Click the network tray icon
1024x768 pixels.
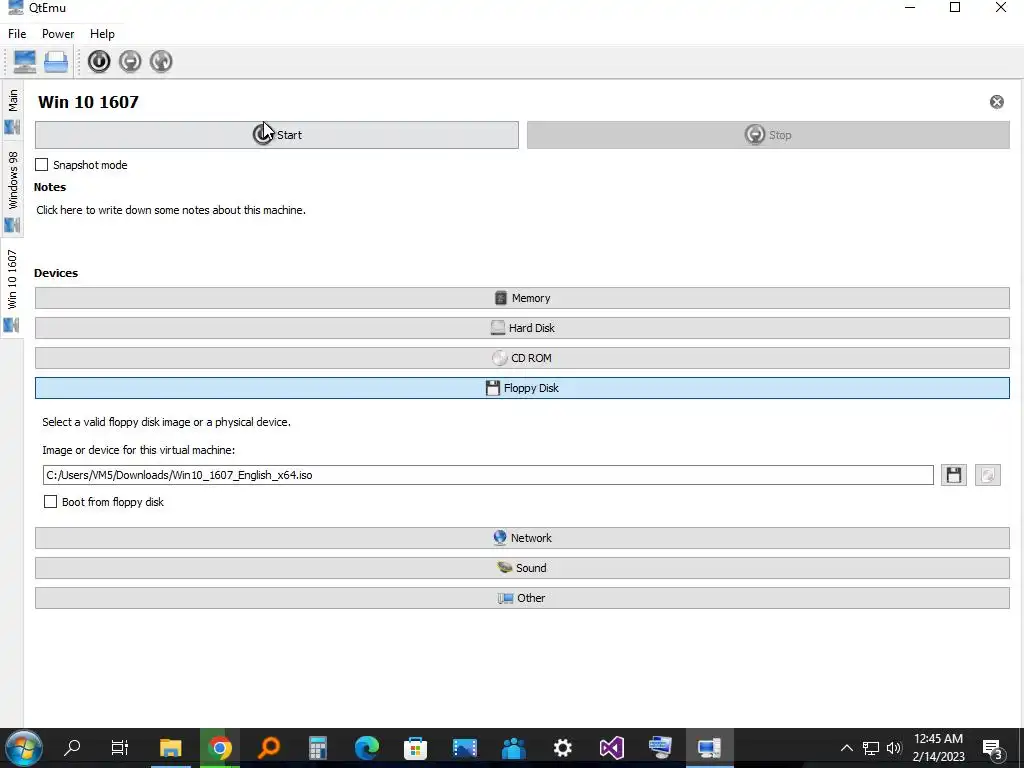[x=871, y=748]
